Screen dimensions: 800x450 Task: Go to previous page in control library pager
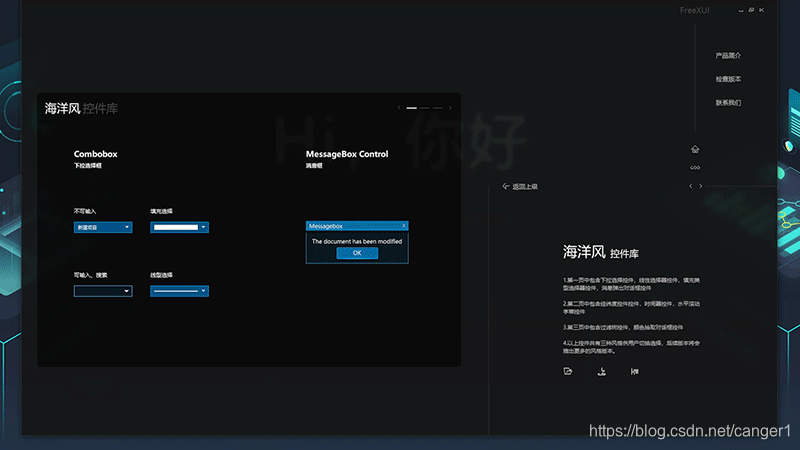(x=399, y=108)
